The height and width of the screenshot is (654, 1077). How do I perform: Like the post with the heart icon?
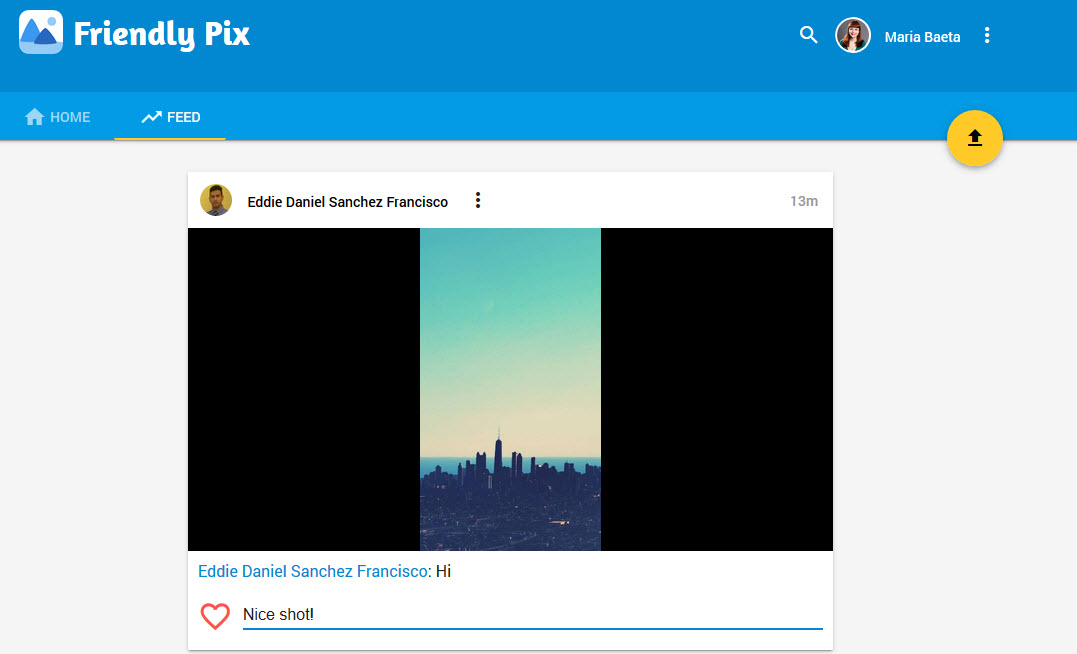[x=215, y=616]
